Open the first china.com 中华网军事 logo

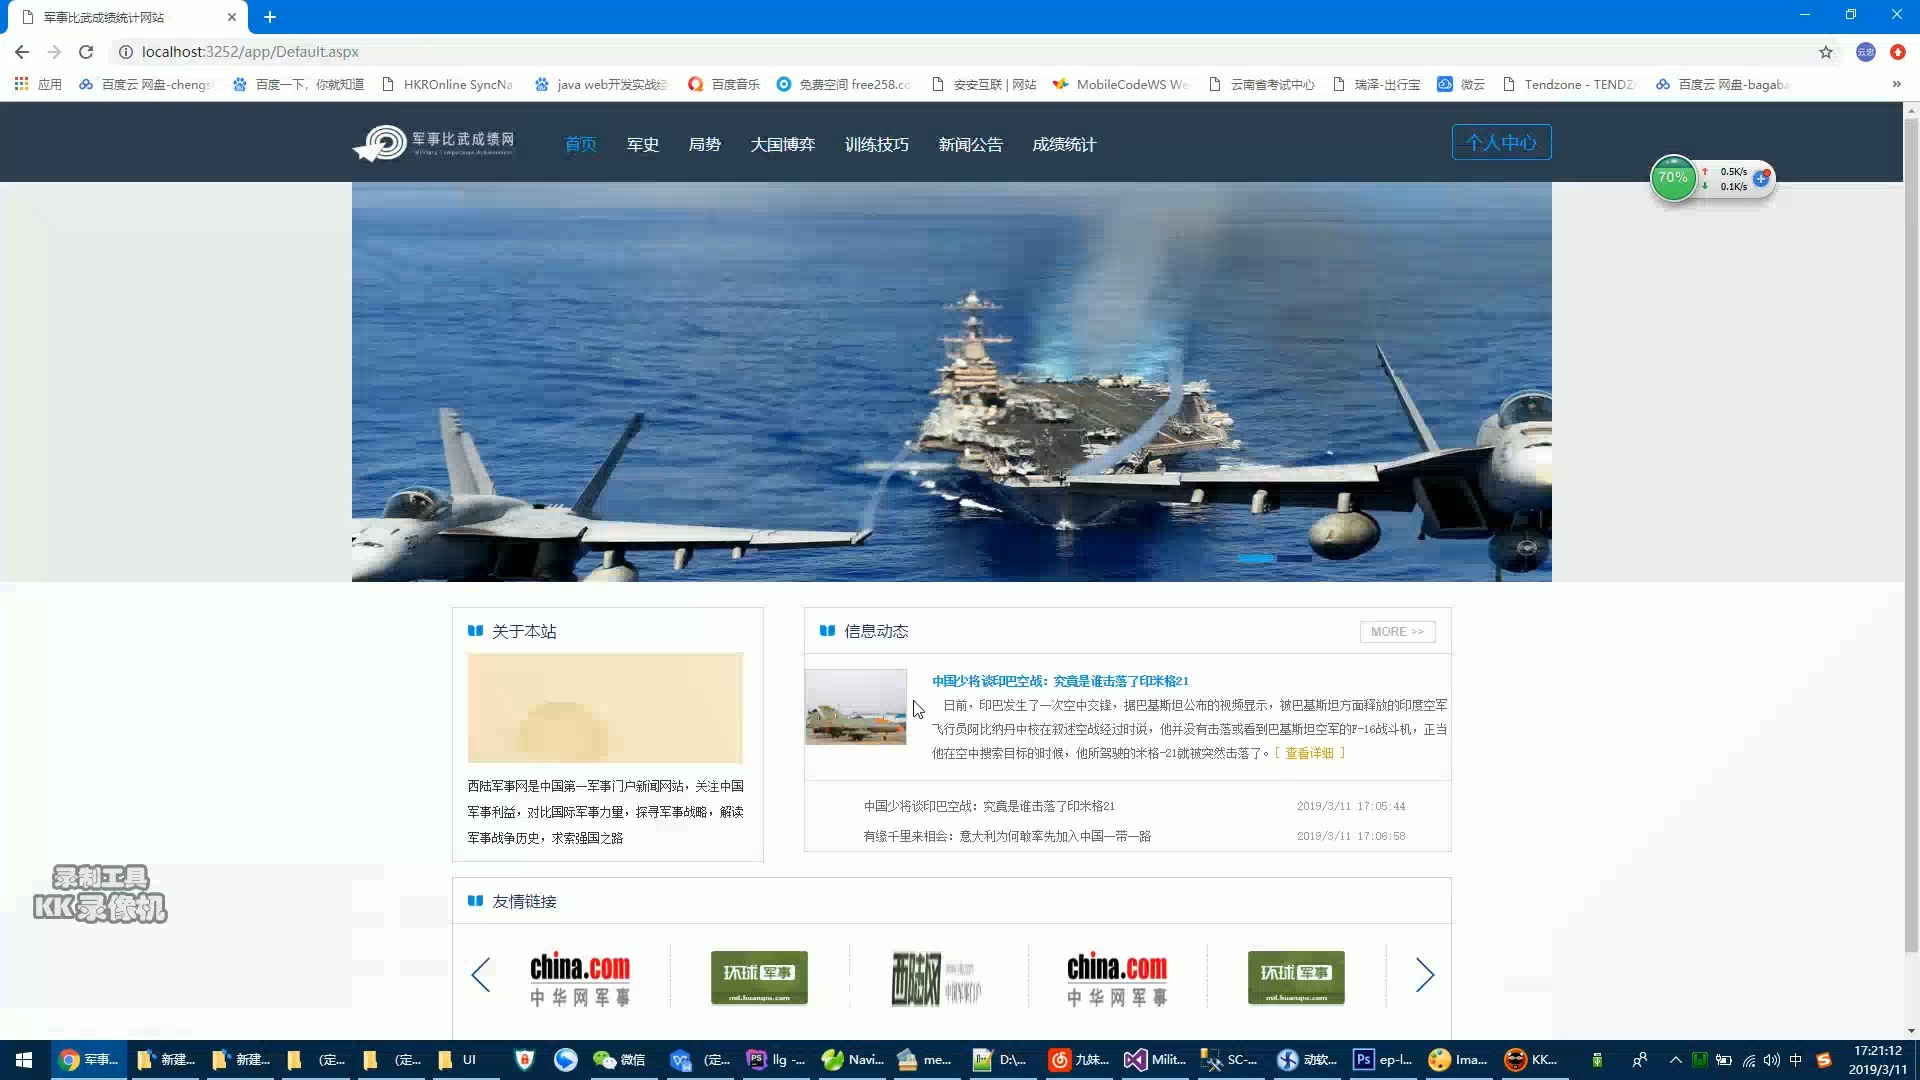(580, 978)
